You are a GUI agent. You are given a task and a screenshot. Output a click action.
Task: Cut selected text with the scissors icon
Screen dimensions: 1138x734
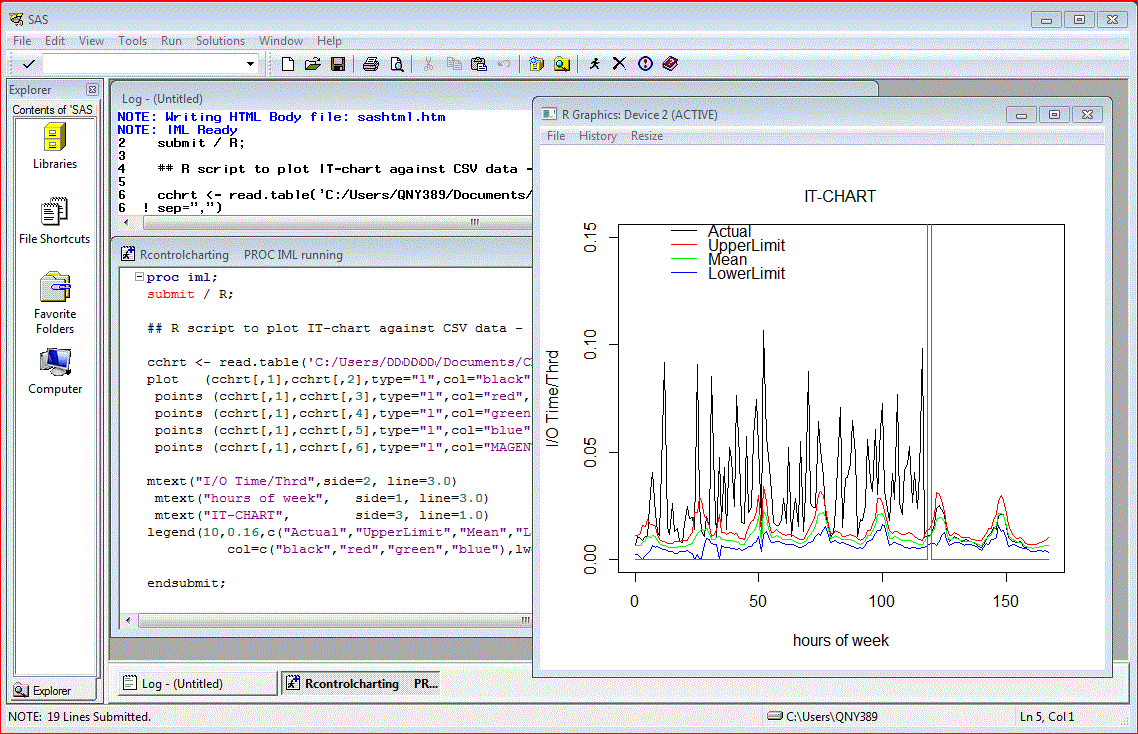click(427, 63)
